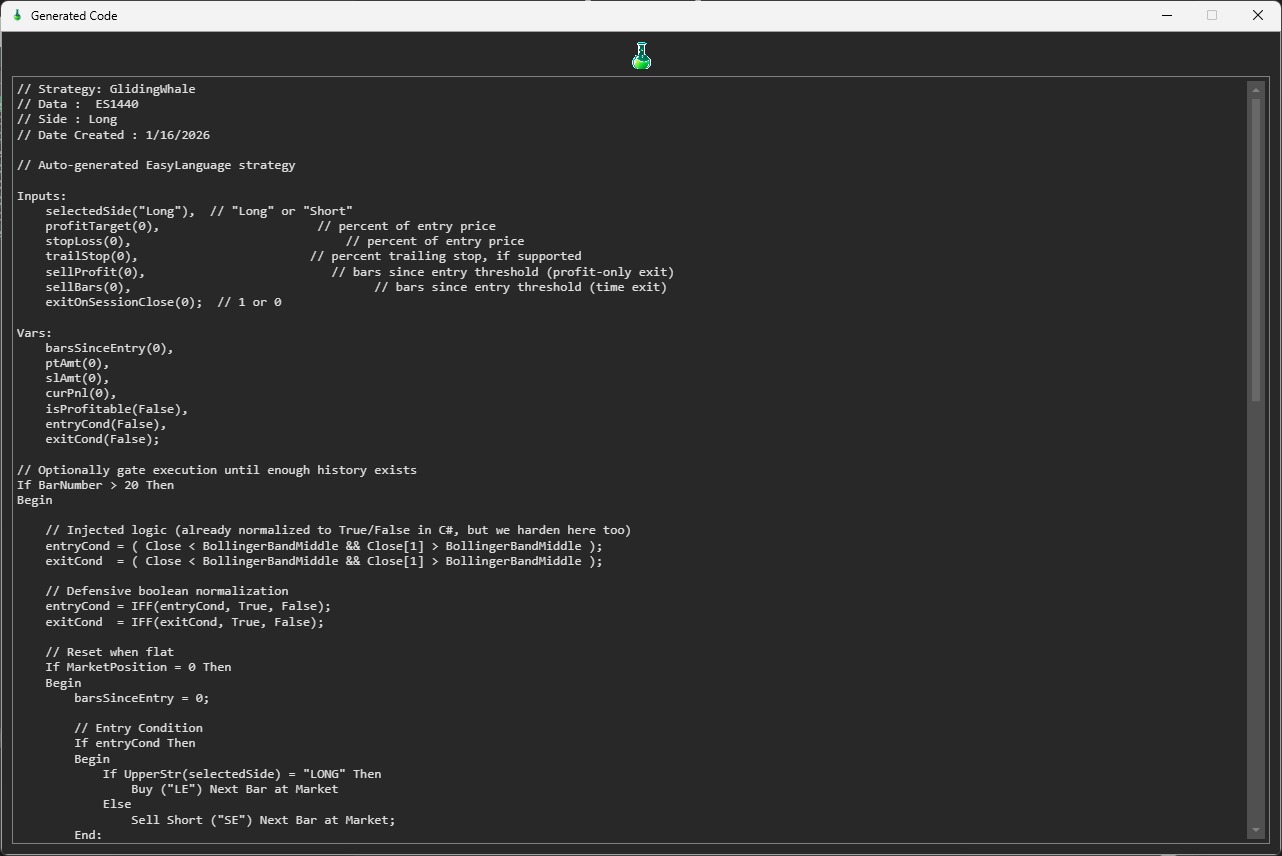Click the exitCond(False) variable line
Viewport: 1282px width, 856px height.
tap(102, 439)
